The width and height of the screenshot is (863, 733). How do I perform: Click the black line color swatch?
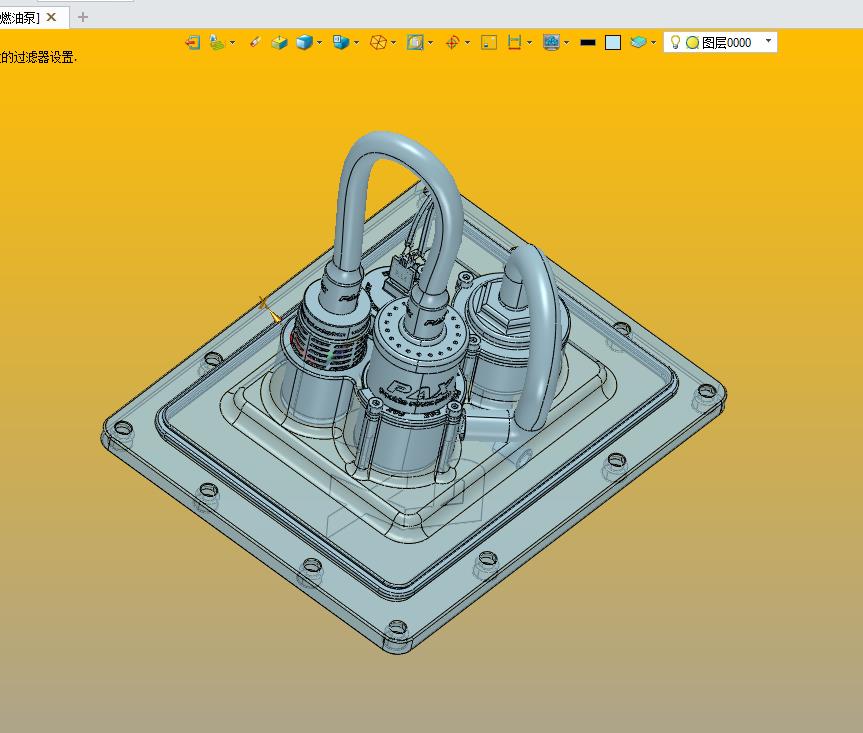coord(588,42)
